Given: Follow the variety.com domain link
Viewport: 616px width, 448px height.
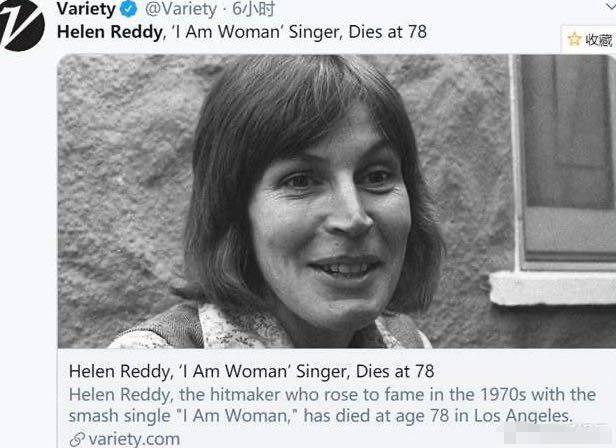Looking at the screenshot, I should tap(134, 439).
